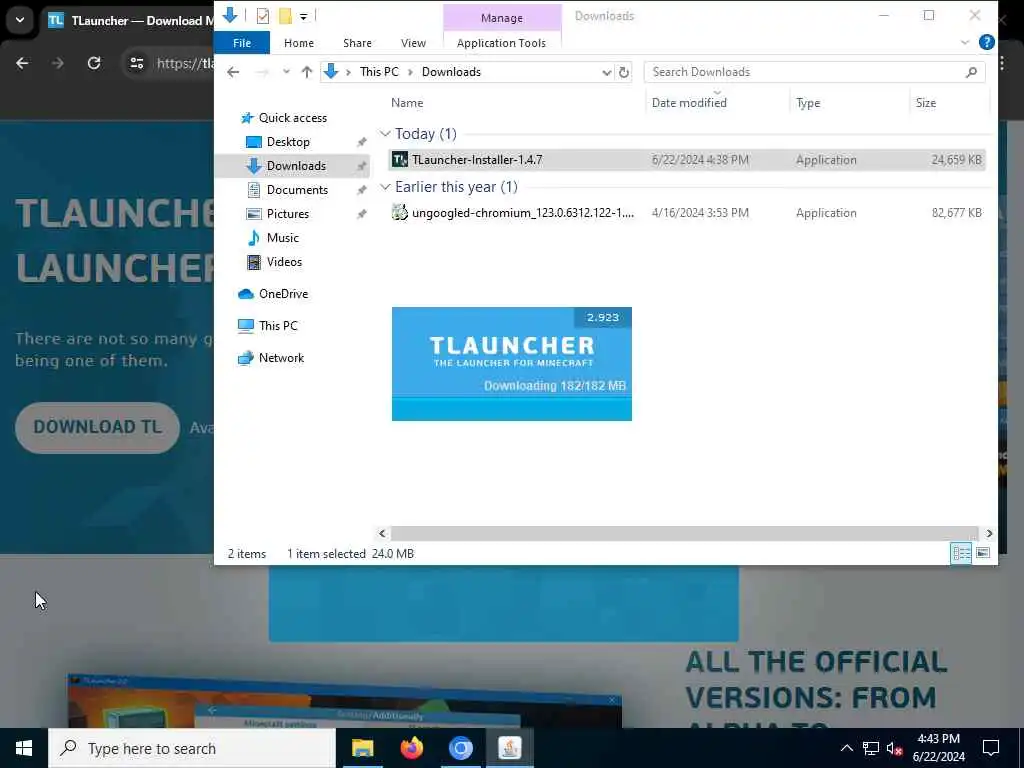Image resolution: width=1024 pixels, height=768 pixels.
Task: Open Downloads in the navigation pane
Action: tap(296, 166)
